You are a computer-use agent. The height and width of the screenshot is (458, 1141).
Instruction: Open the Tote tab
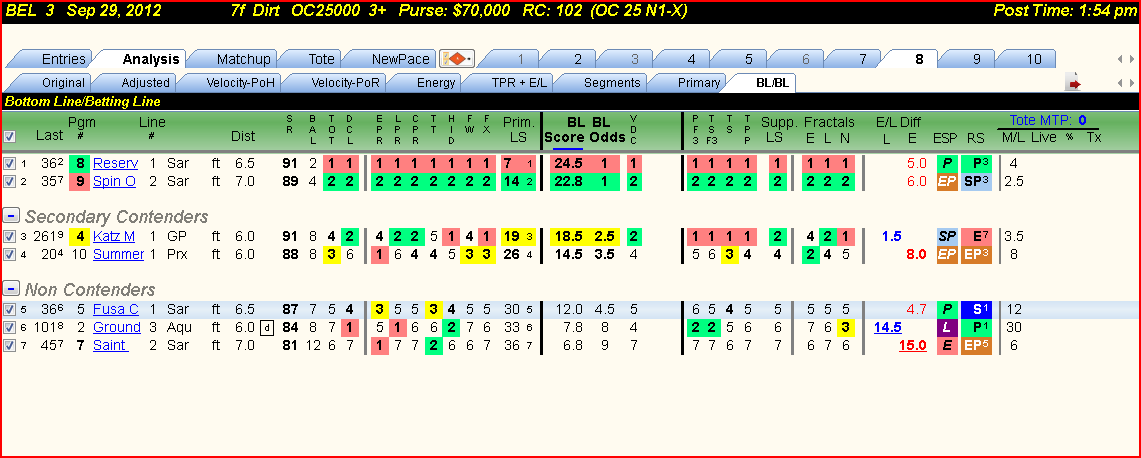point(322,59)
